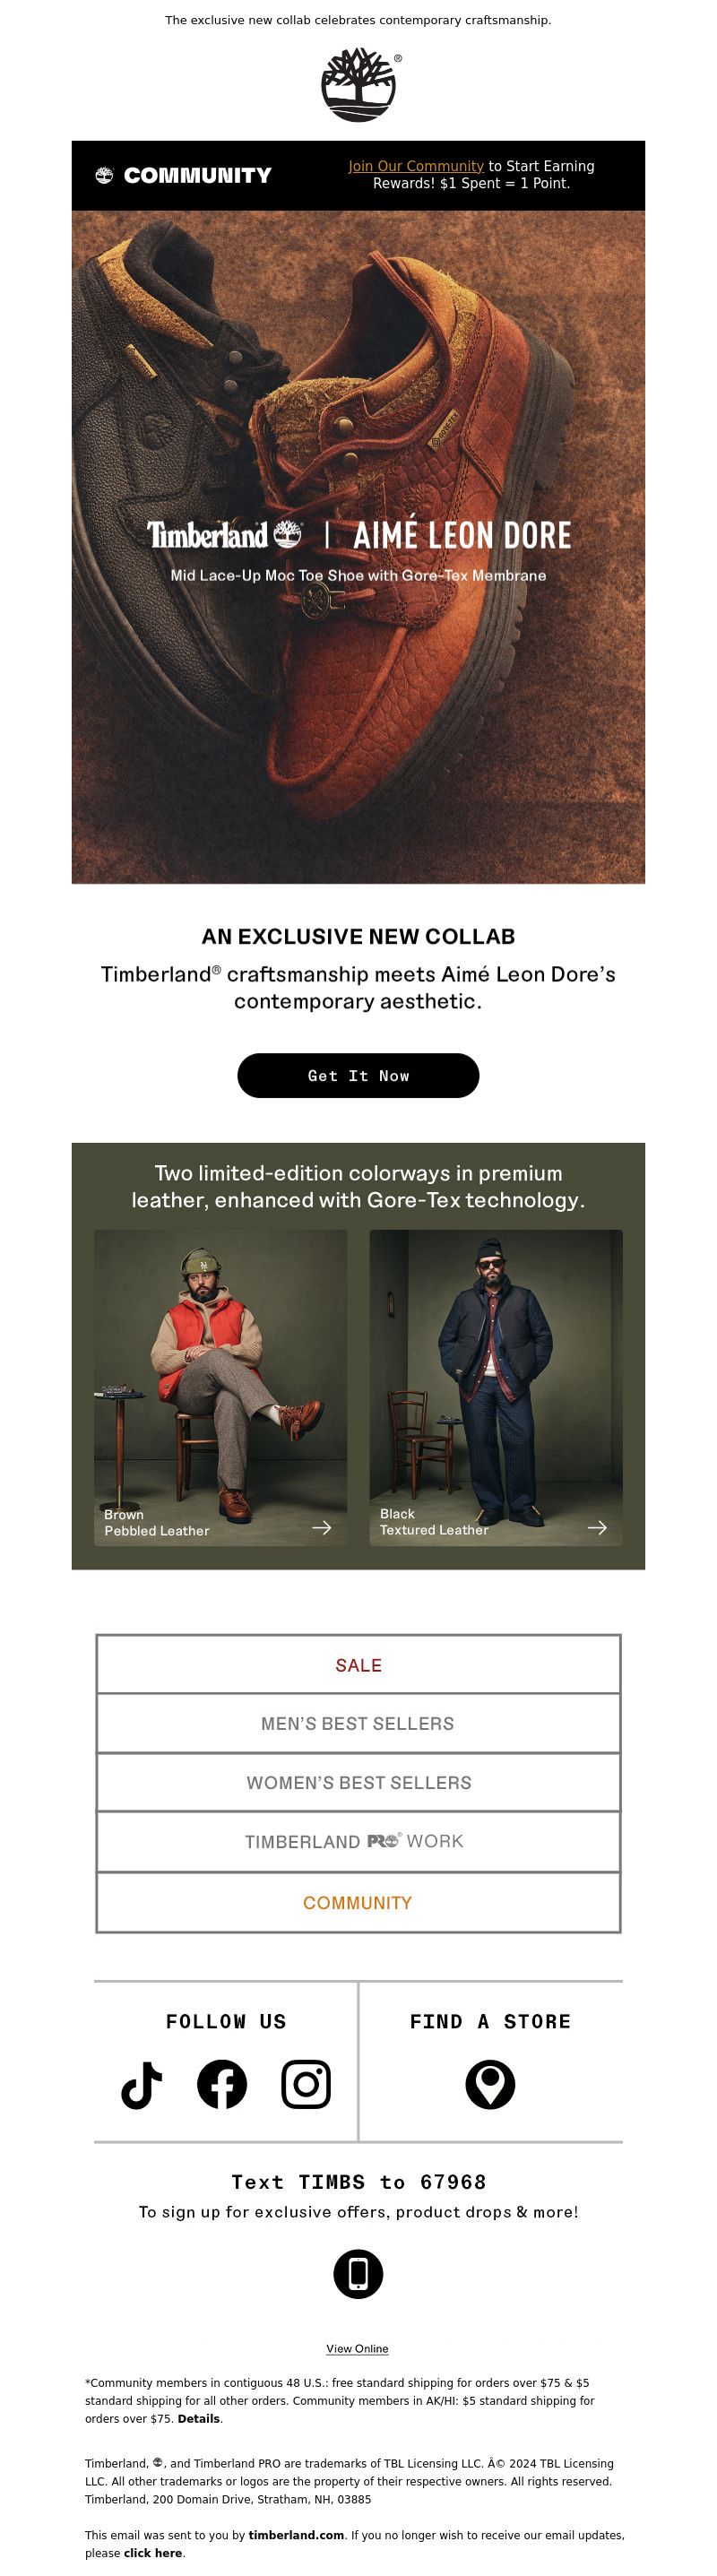Open shipping Details link in footnote
Image resolution: width=717 pixels, height=2576 pixels.
199,2419
